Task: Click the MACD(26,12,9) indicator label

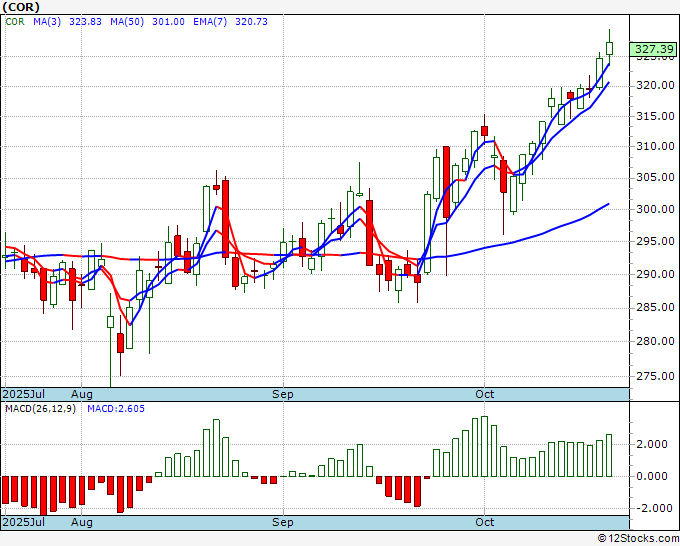Action: 40,409
